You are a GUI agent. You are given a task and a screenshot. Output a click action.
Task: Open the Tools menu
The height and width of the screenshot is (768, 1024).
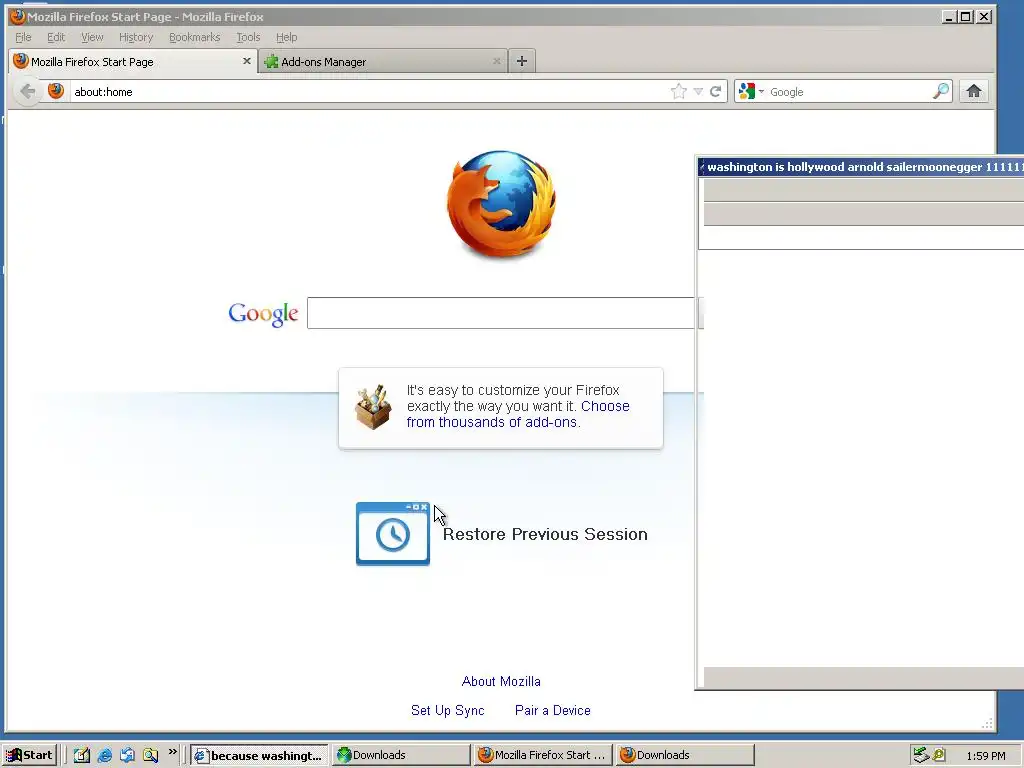(248, 37)
